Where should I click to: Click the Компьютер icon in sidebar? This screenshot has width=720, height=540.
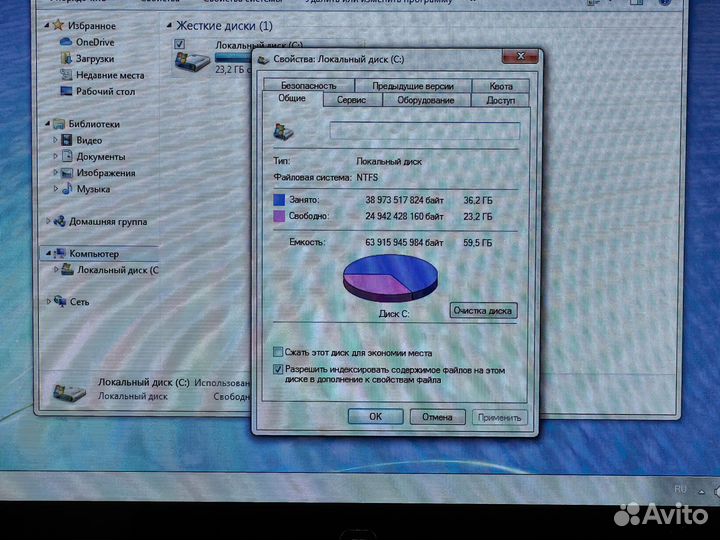pyautogui.click(x=60, y=253)
